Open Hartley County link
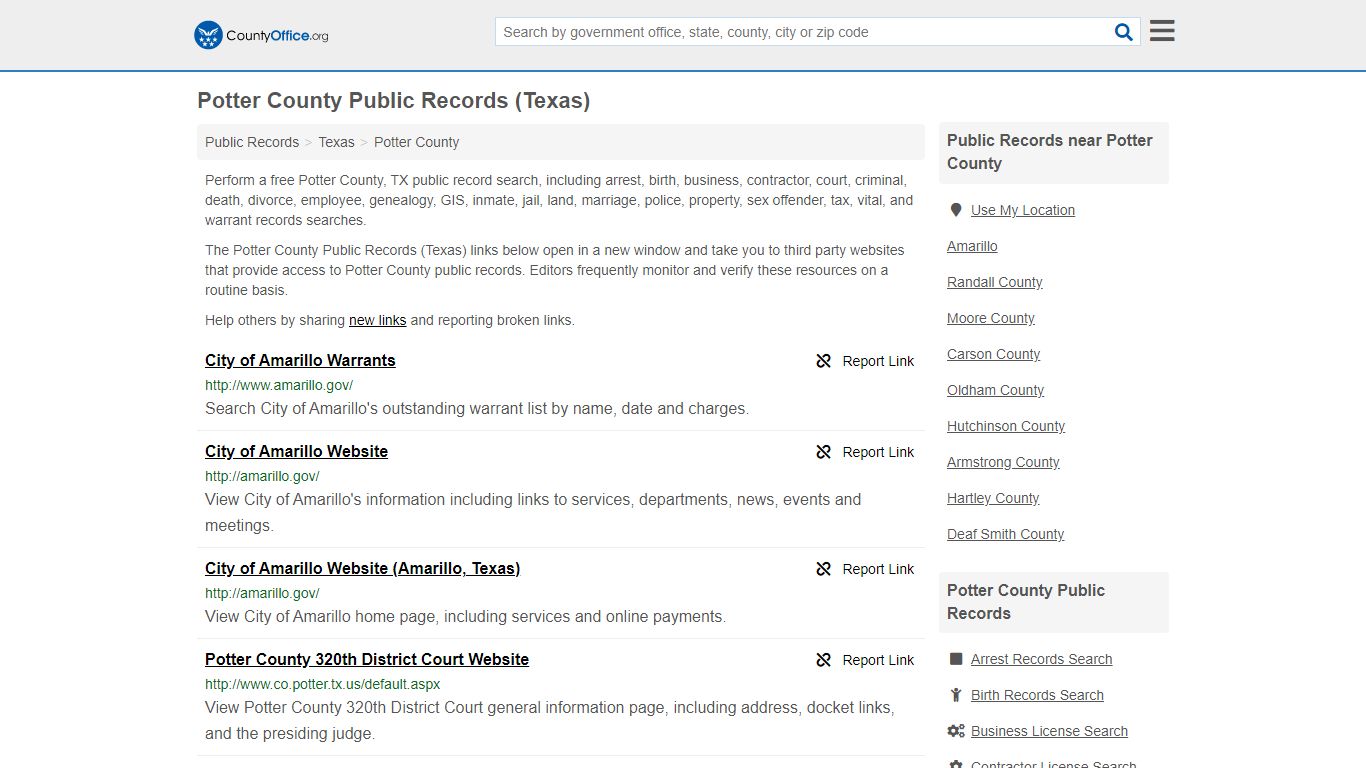This screenshot has width=1366, height=768. (993, 498)
